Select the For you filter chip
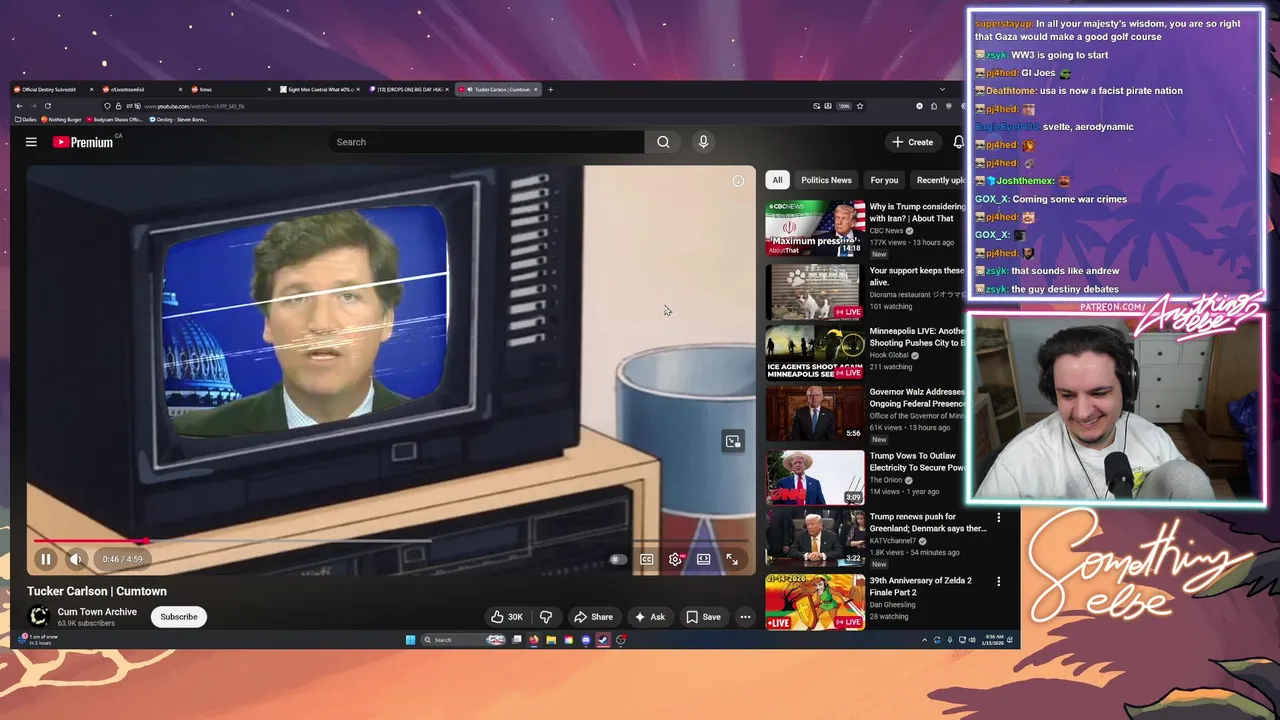The height and width of the screenshot is (720, 1280). 884,180
